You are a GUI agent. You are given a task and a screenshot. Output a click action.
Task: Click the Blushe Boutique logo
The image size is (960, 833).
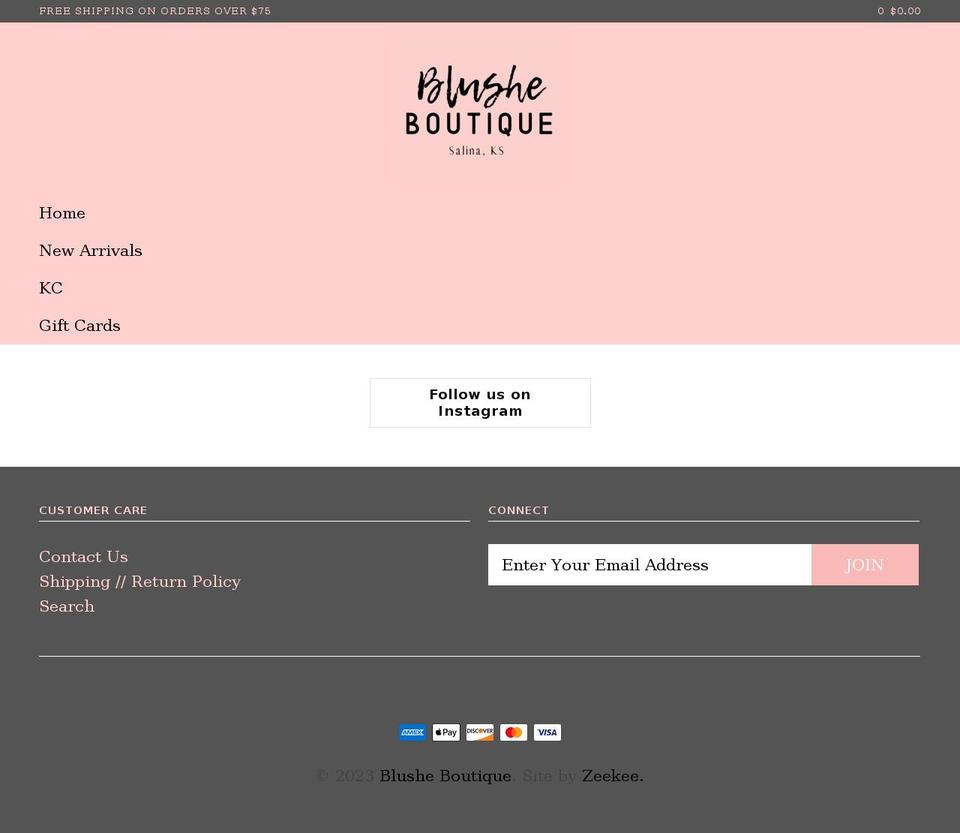(x=479, y=110)
